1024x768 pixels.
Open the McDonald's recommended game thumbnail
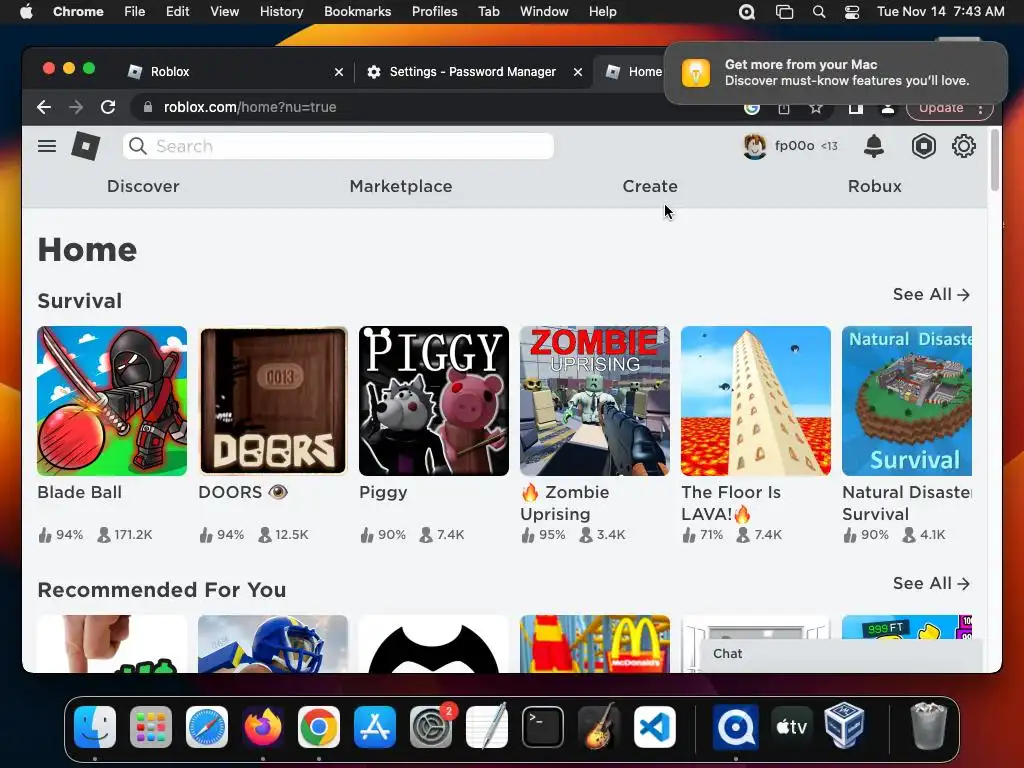[x=595, y=643]
